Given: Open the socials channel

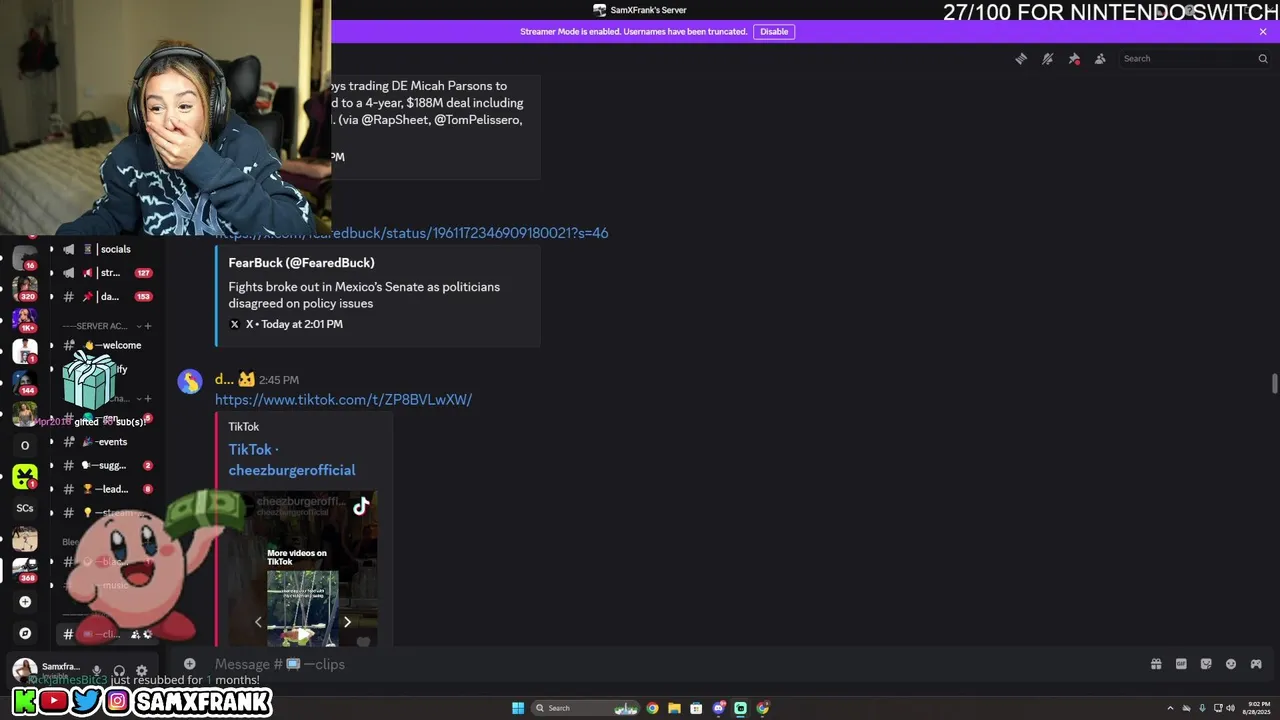Looking at the screenshot, I should point(106,249).
